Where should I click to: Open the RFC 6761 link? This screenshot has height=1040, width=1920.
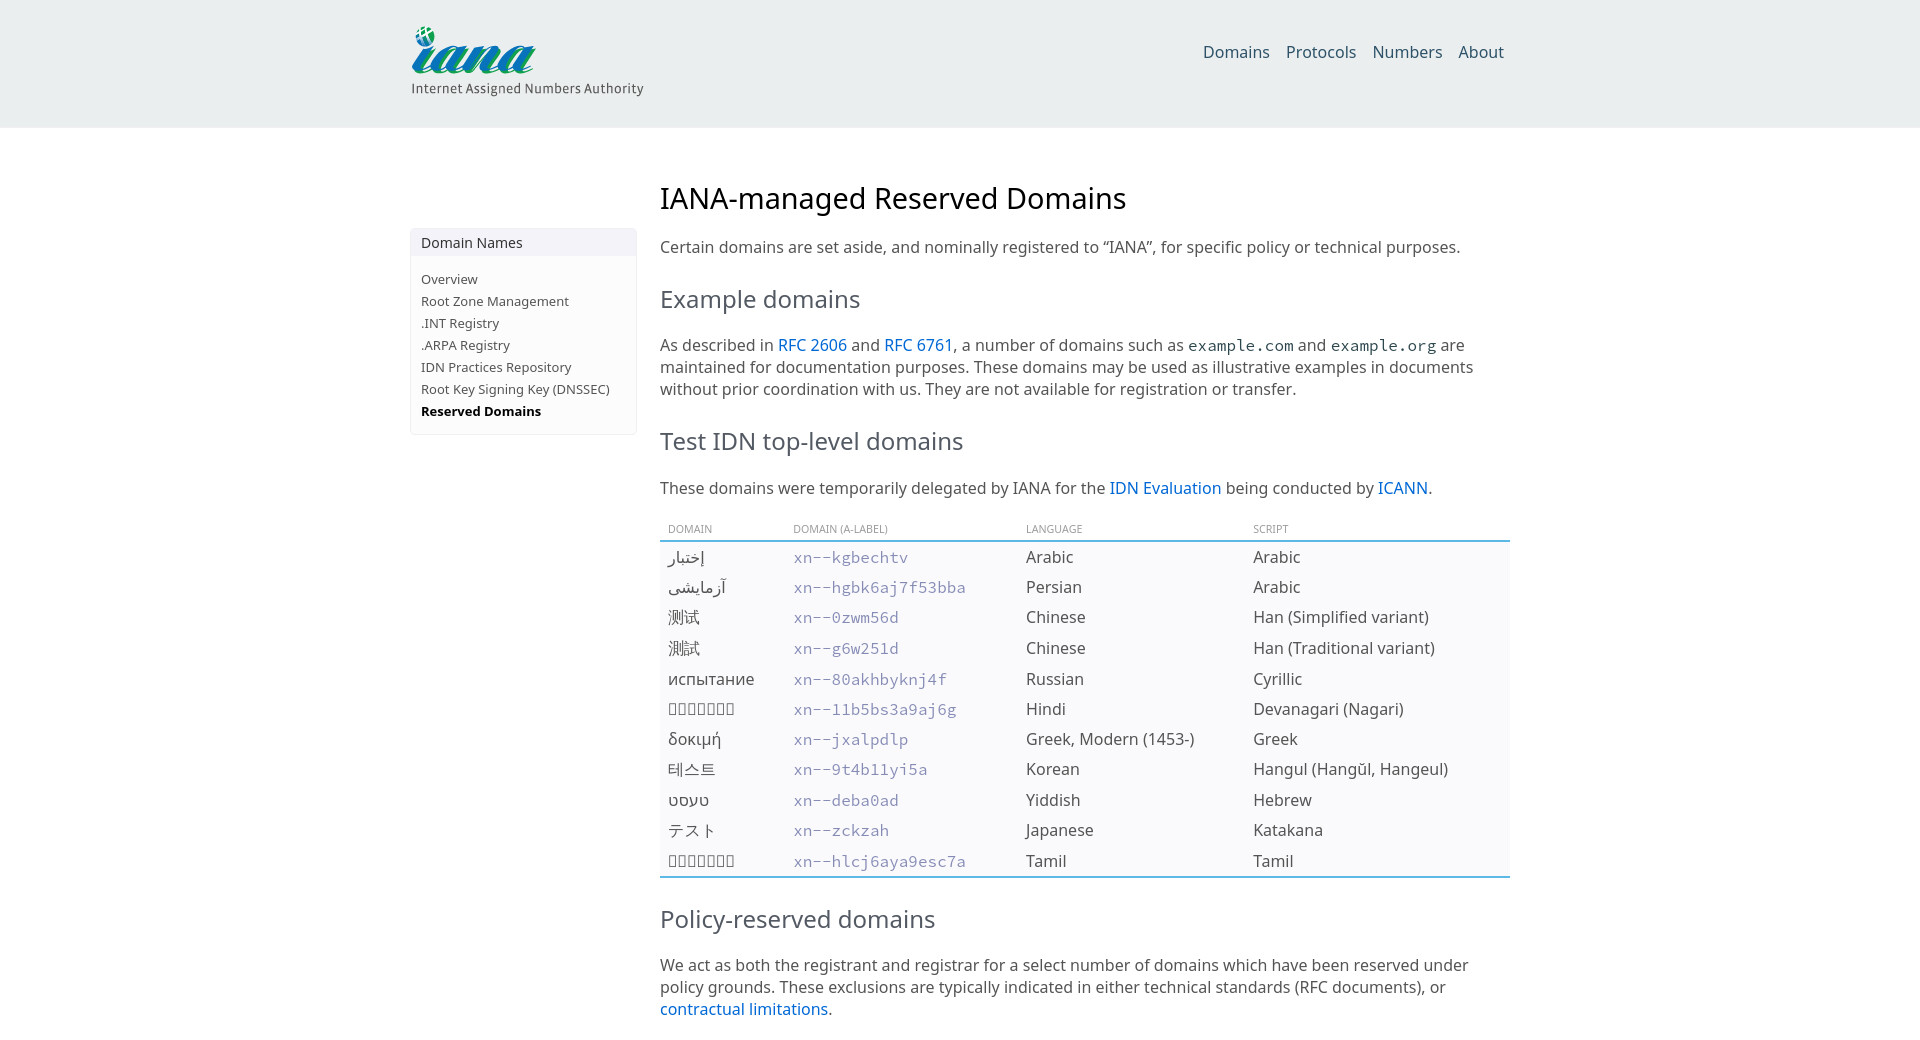point(918,345)
